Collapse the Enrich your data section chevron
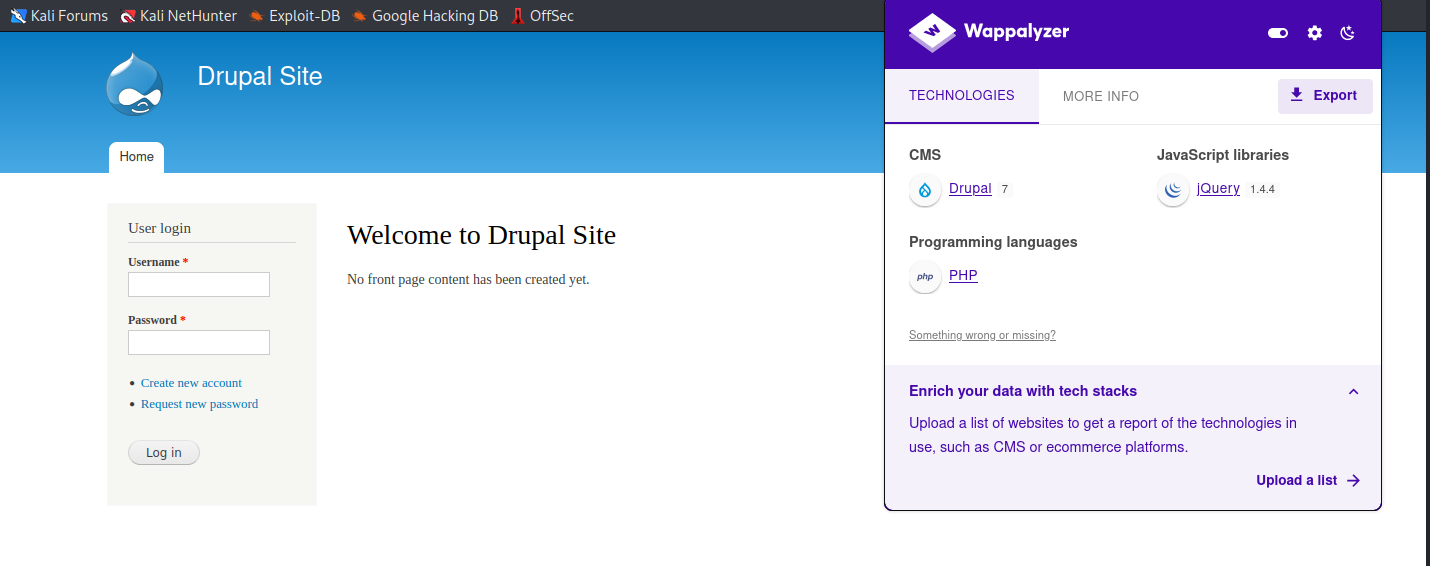The height and width of the screenshot is (566, 1430). [1353, 392]
